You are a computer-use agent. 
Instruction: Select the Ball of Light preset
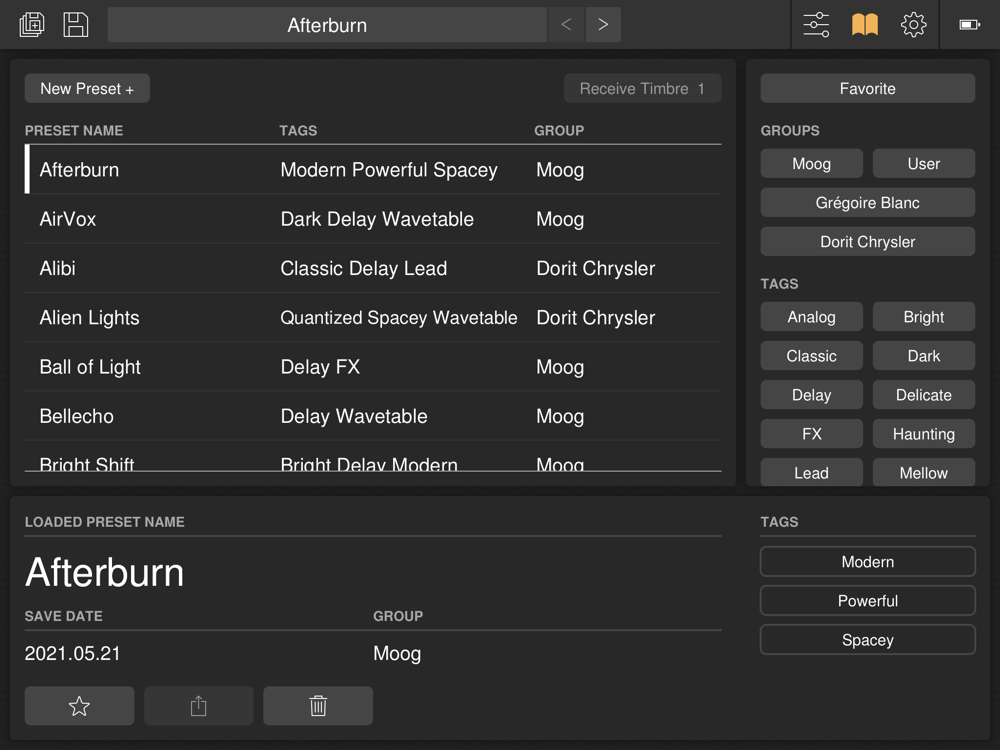[373, 367]
